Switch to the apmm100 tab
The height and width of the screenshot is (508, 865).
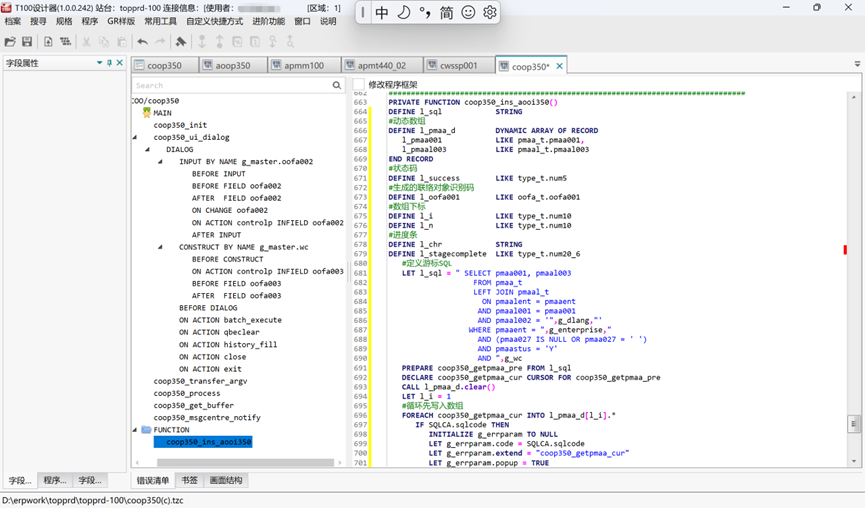pos(305,66)
